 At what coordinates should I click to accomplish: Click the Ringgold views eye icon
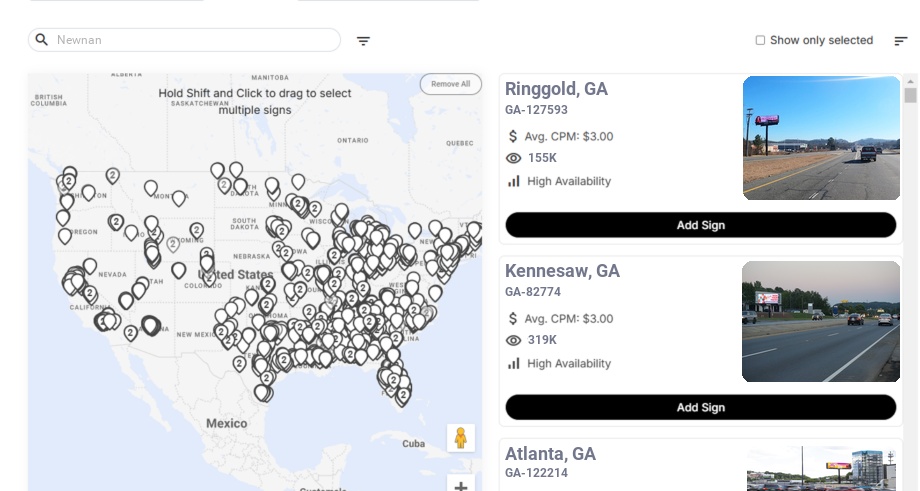[514, 158]
